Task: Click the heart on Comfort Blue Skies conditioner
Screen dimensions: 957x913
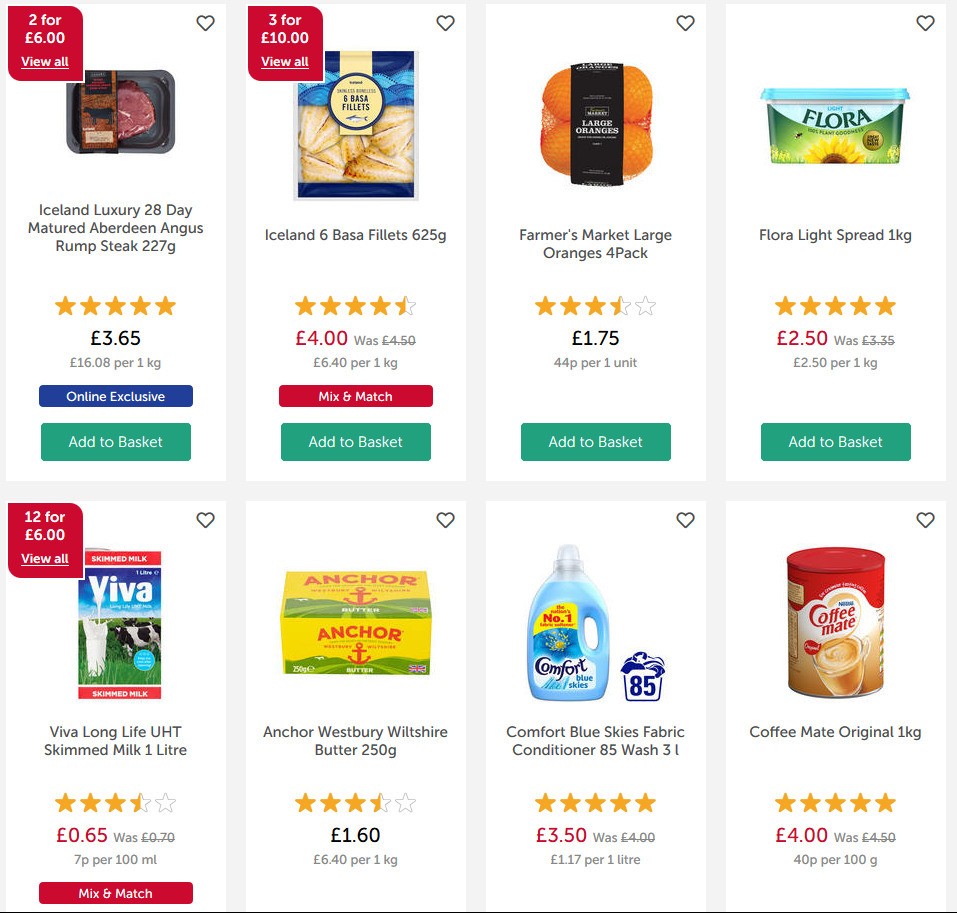Action: [x=685, y=520]
